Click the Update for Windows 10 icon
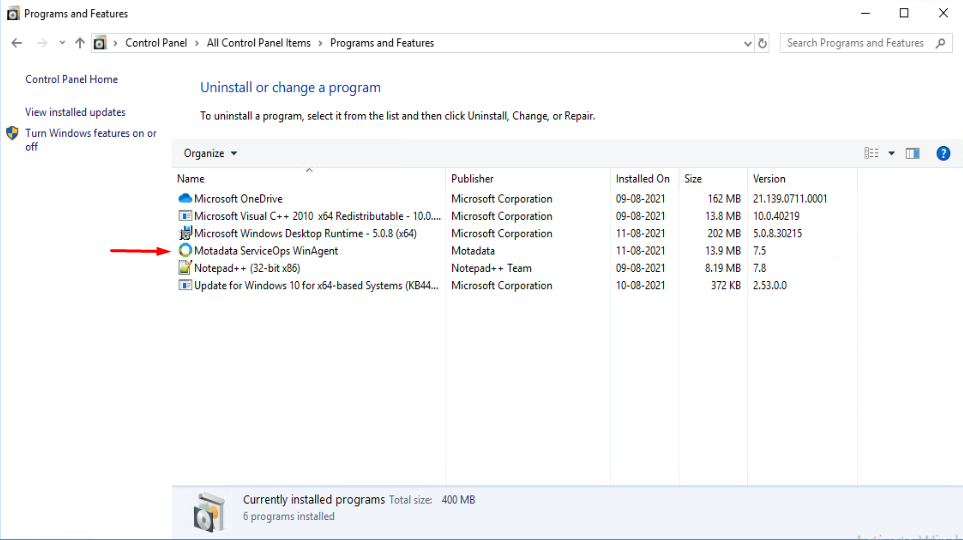The width and height of the screenshot is (963, 540). click(x=185, y=286)
